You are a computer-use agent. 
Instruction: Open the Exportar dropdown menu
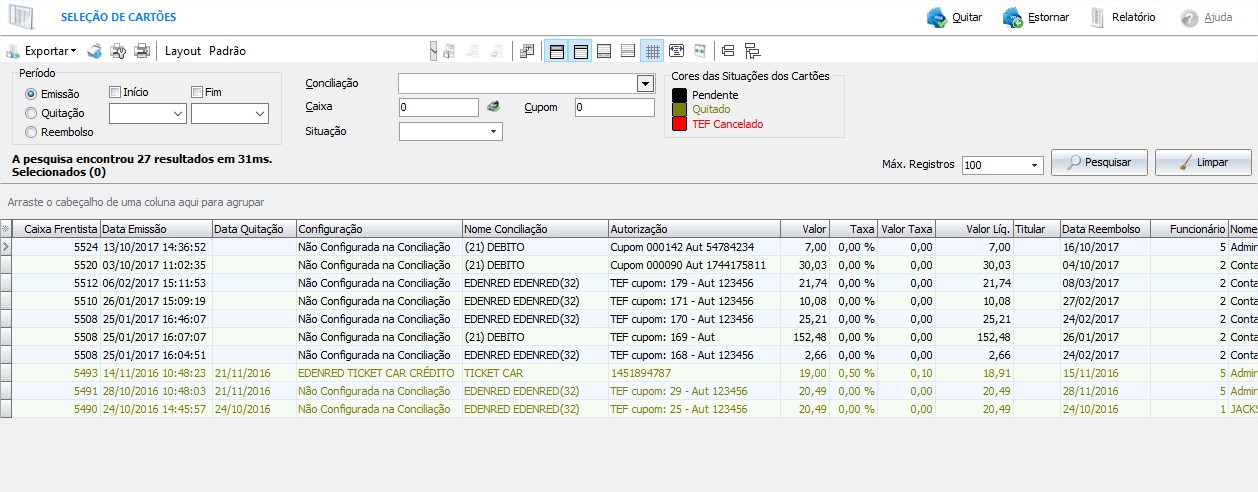pos(41,50)
